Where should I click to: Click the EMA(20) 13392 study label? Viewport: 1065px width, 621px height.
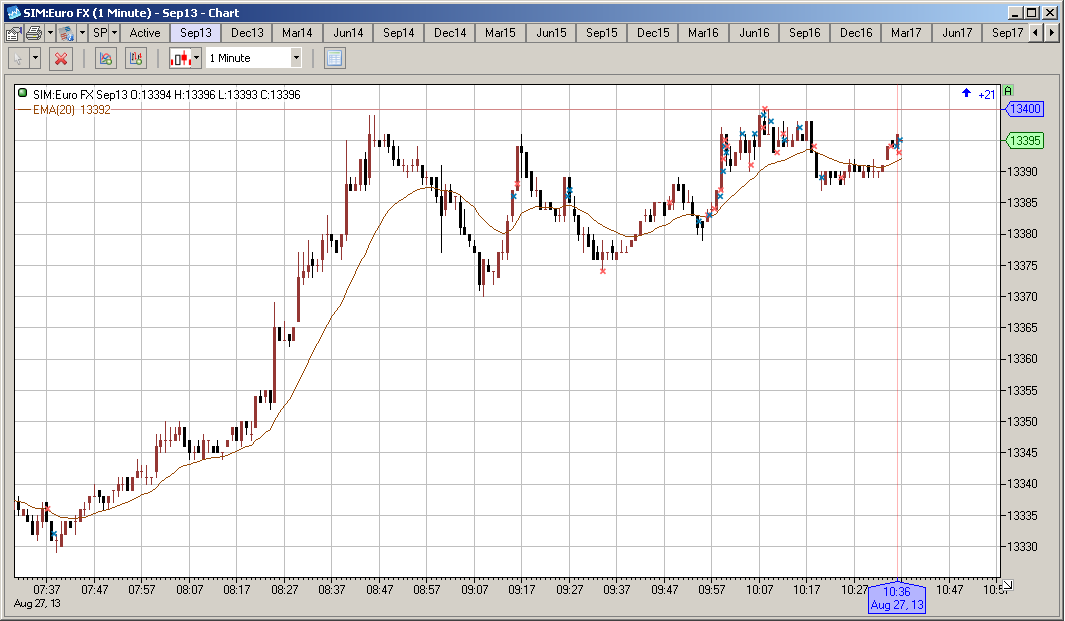(71, 110)
